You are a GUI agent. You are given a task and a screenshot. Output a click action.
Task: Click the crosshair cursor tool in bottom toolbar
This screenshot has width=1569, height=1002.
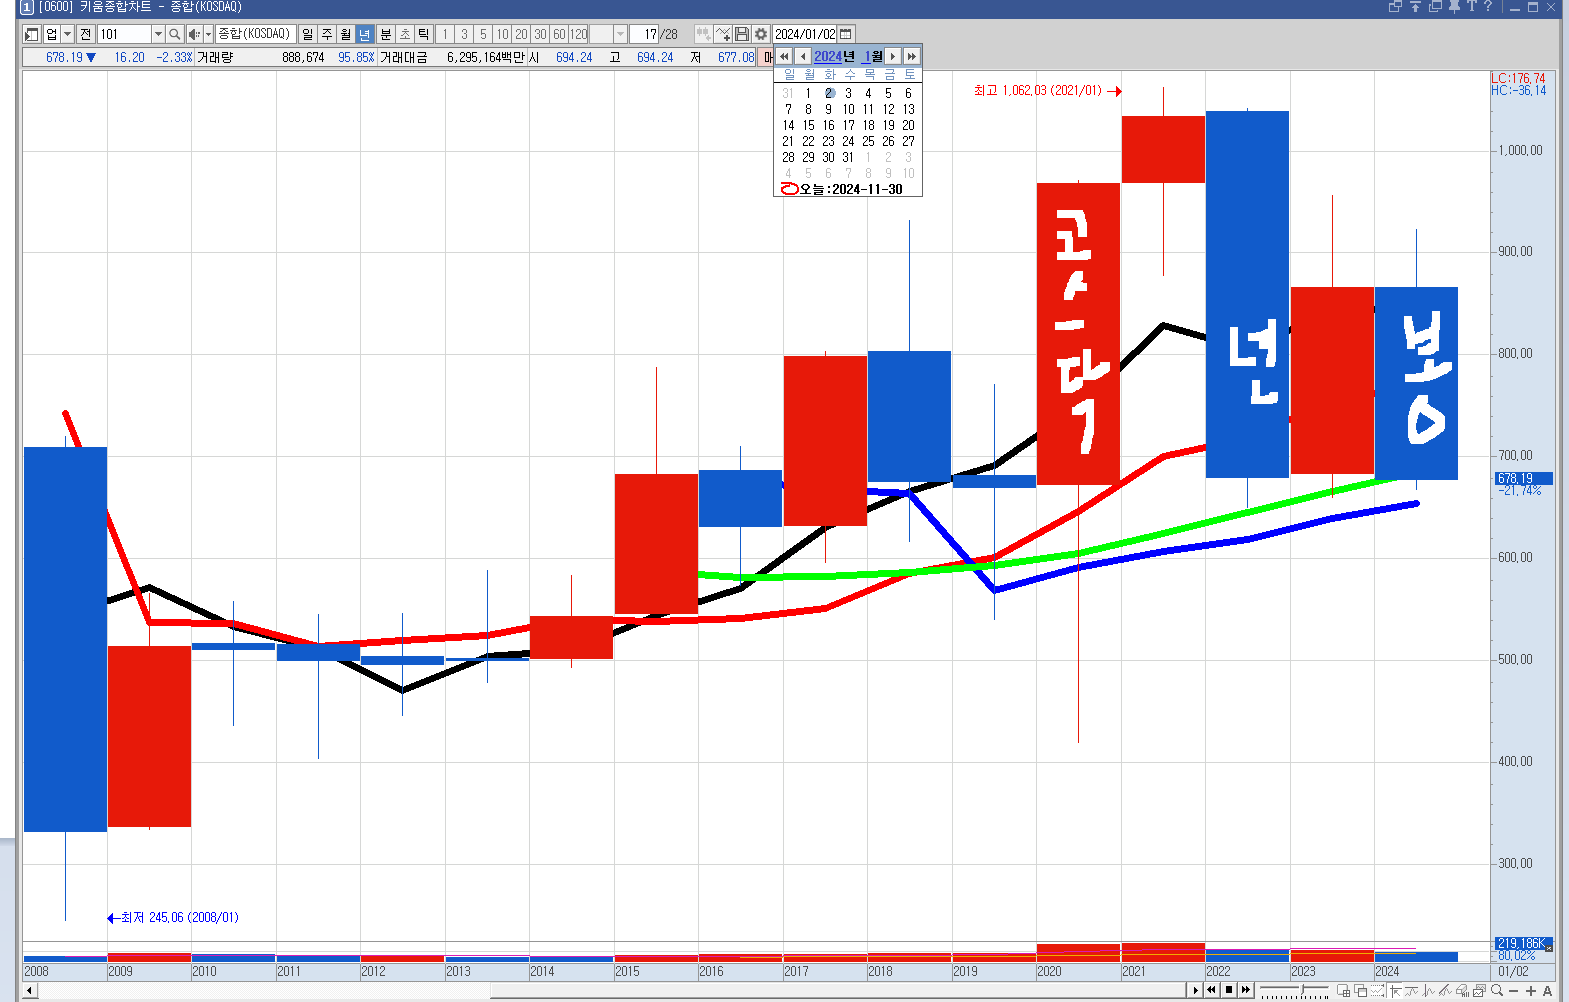1395,991
